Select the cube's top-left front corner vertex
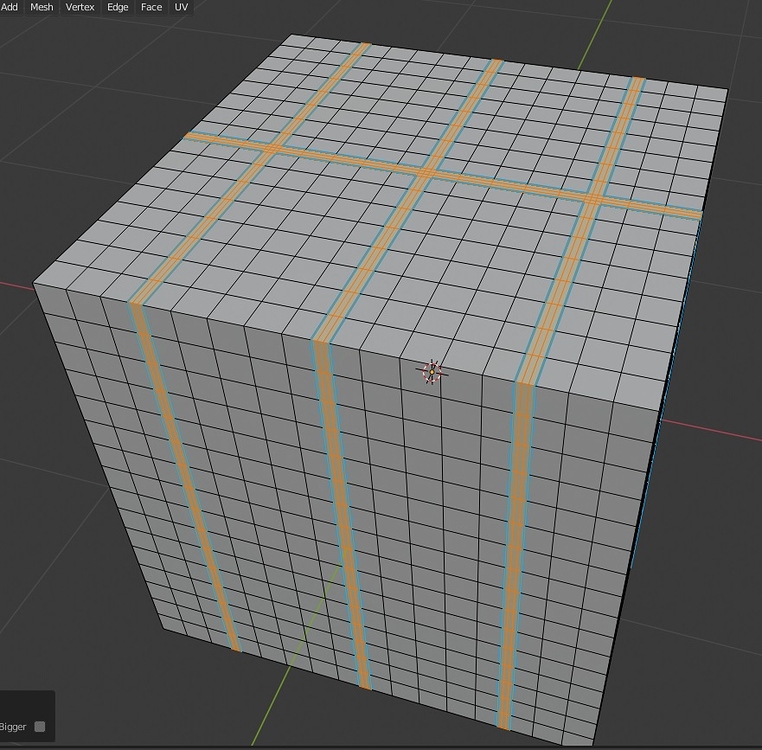762x750 pixels. pyautogui.click(x=34, y=283)
